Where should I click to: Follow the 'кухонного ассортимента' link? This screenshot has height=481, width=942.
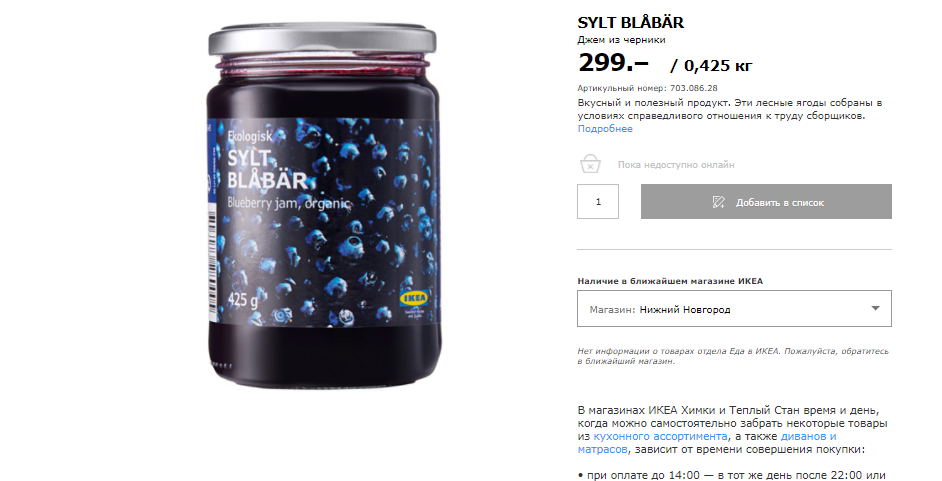click(660, 437)
